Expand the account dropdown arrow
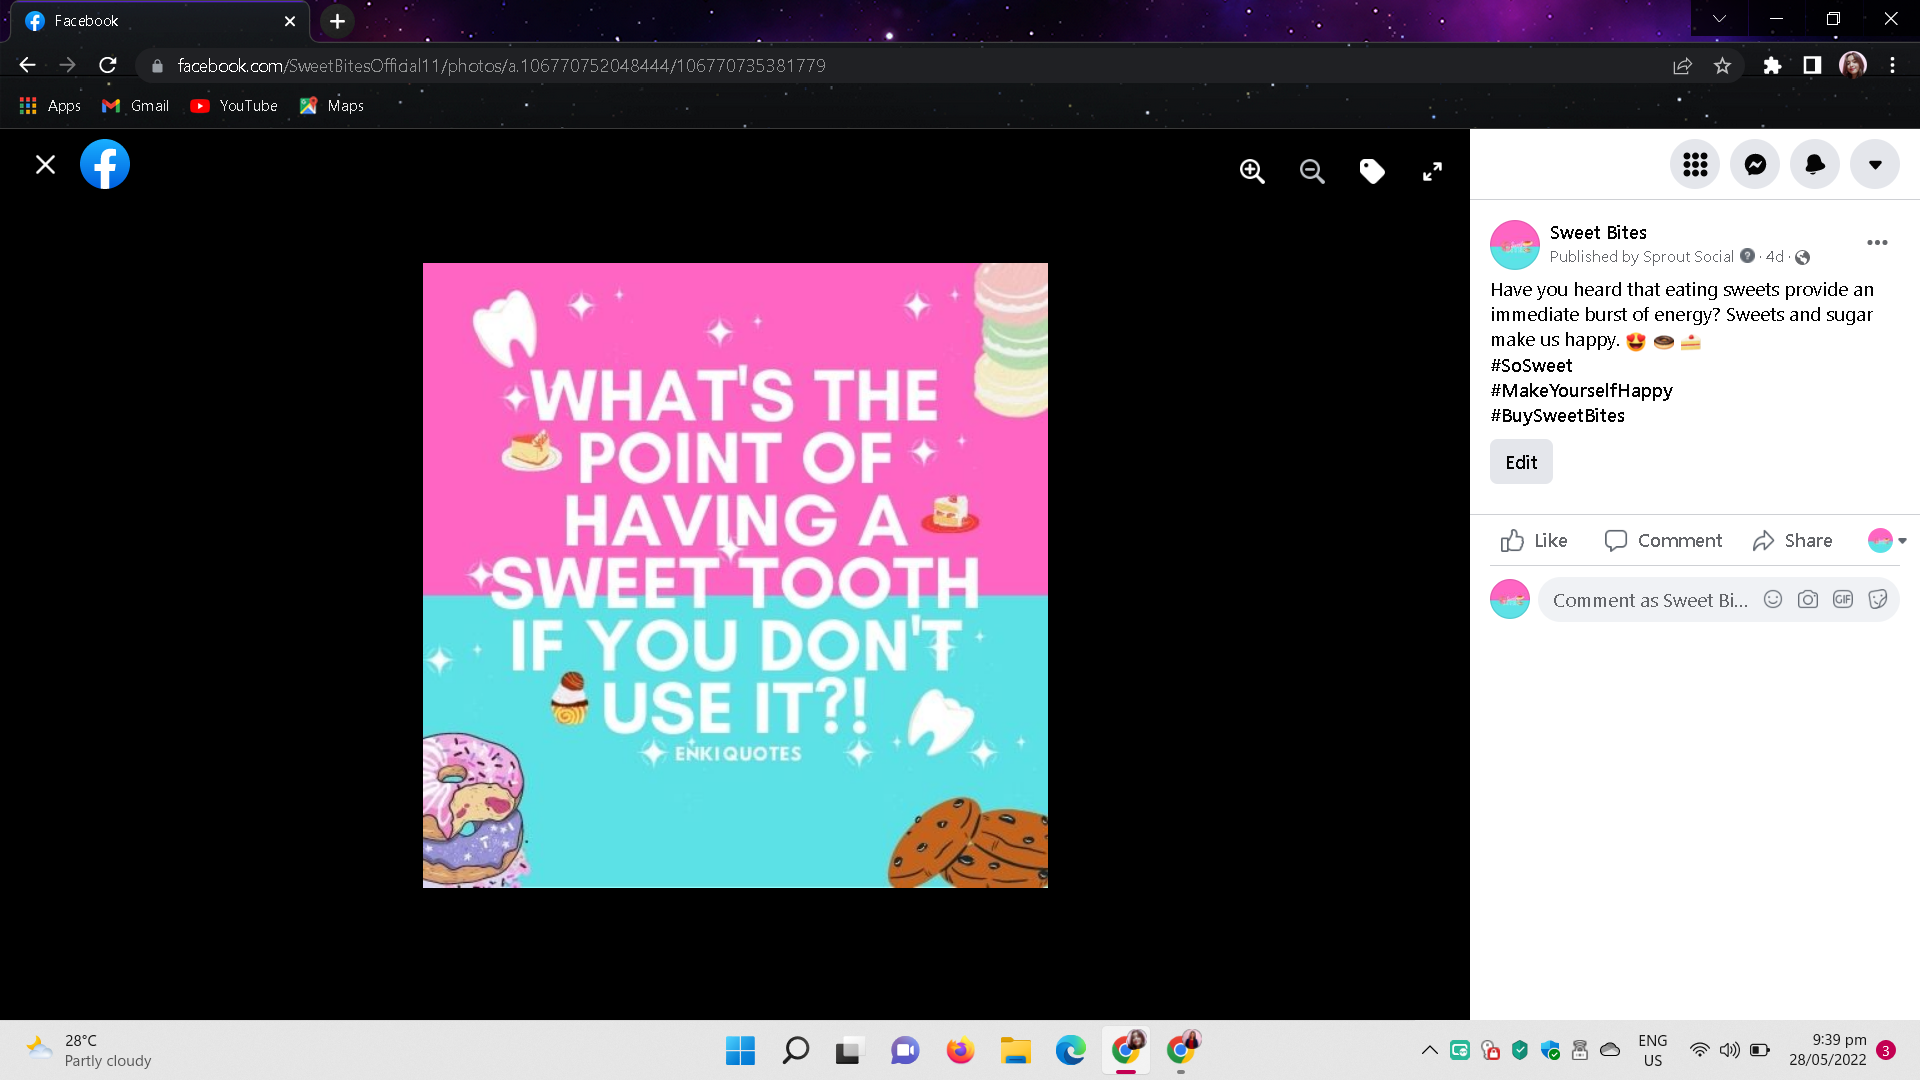This screenshot has height=1080, width=1920. [x=1875, y=165]
